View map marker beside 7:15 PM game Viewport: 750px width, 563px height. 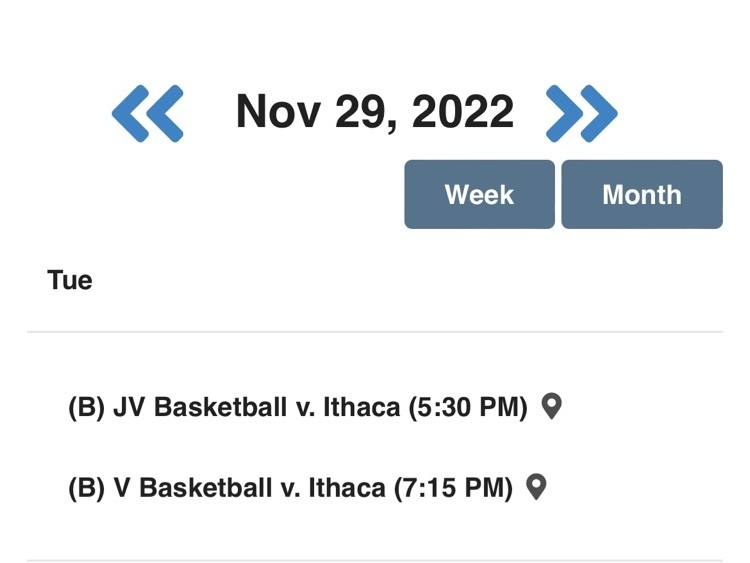click(x=536, y=487)
